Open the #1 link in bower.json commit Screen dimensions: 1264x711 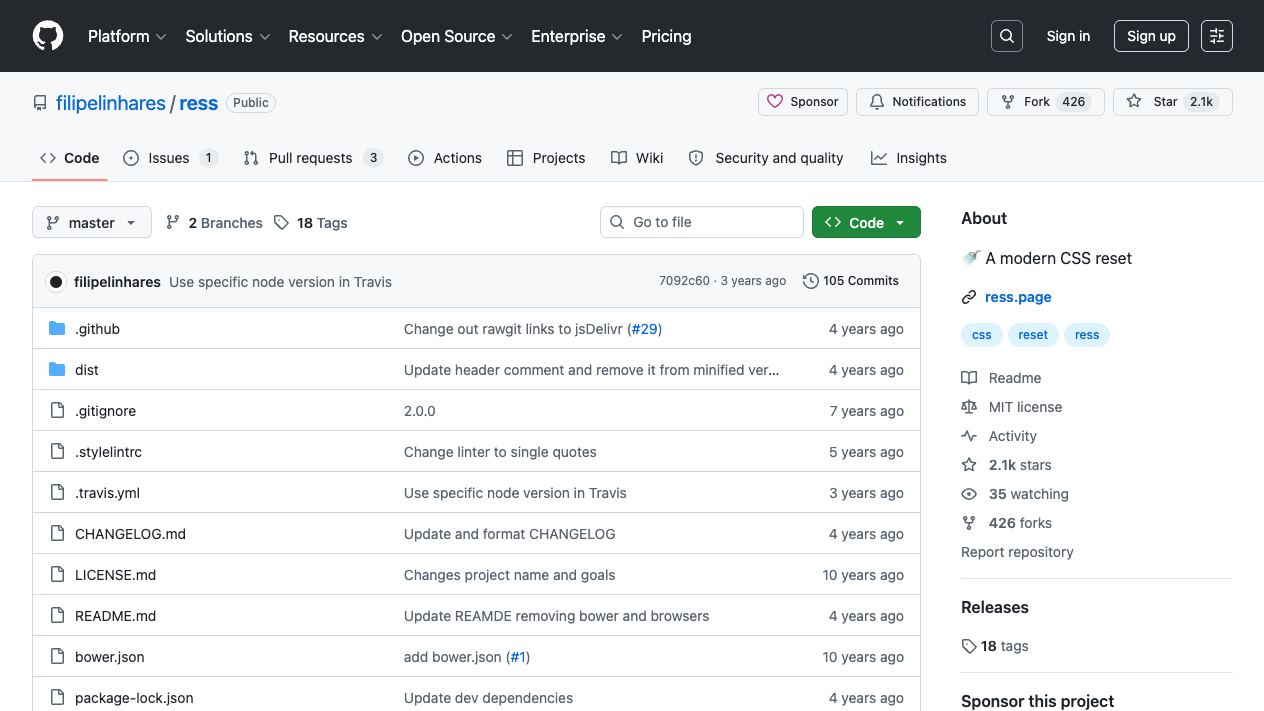click(518, 657)
